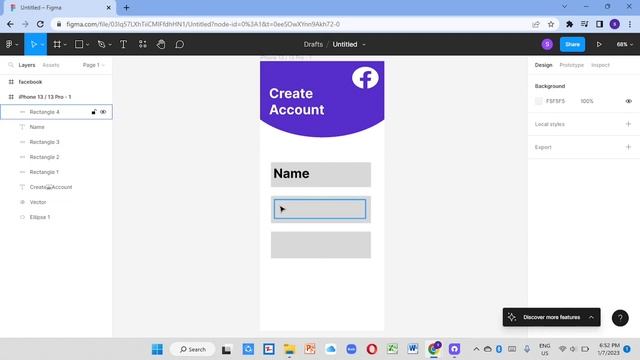640x360 pixels.
Task: Toggle background color visibility eye
Action: click(629, 101)
